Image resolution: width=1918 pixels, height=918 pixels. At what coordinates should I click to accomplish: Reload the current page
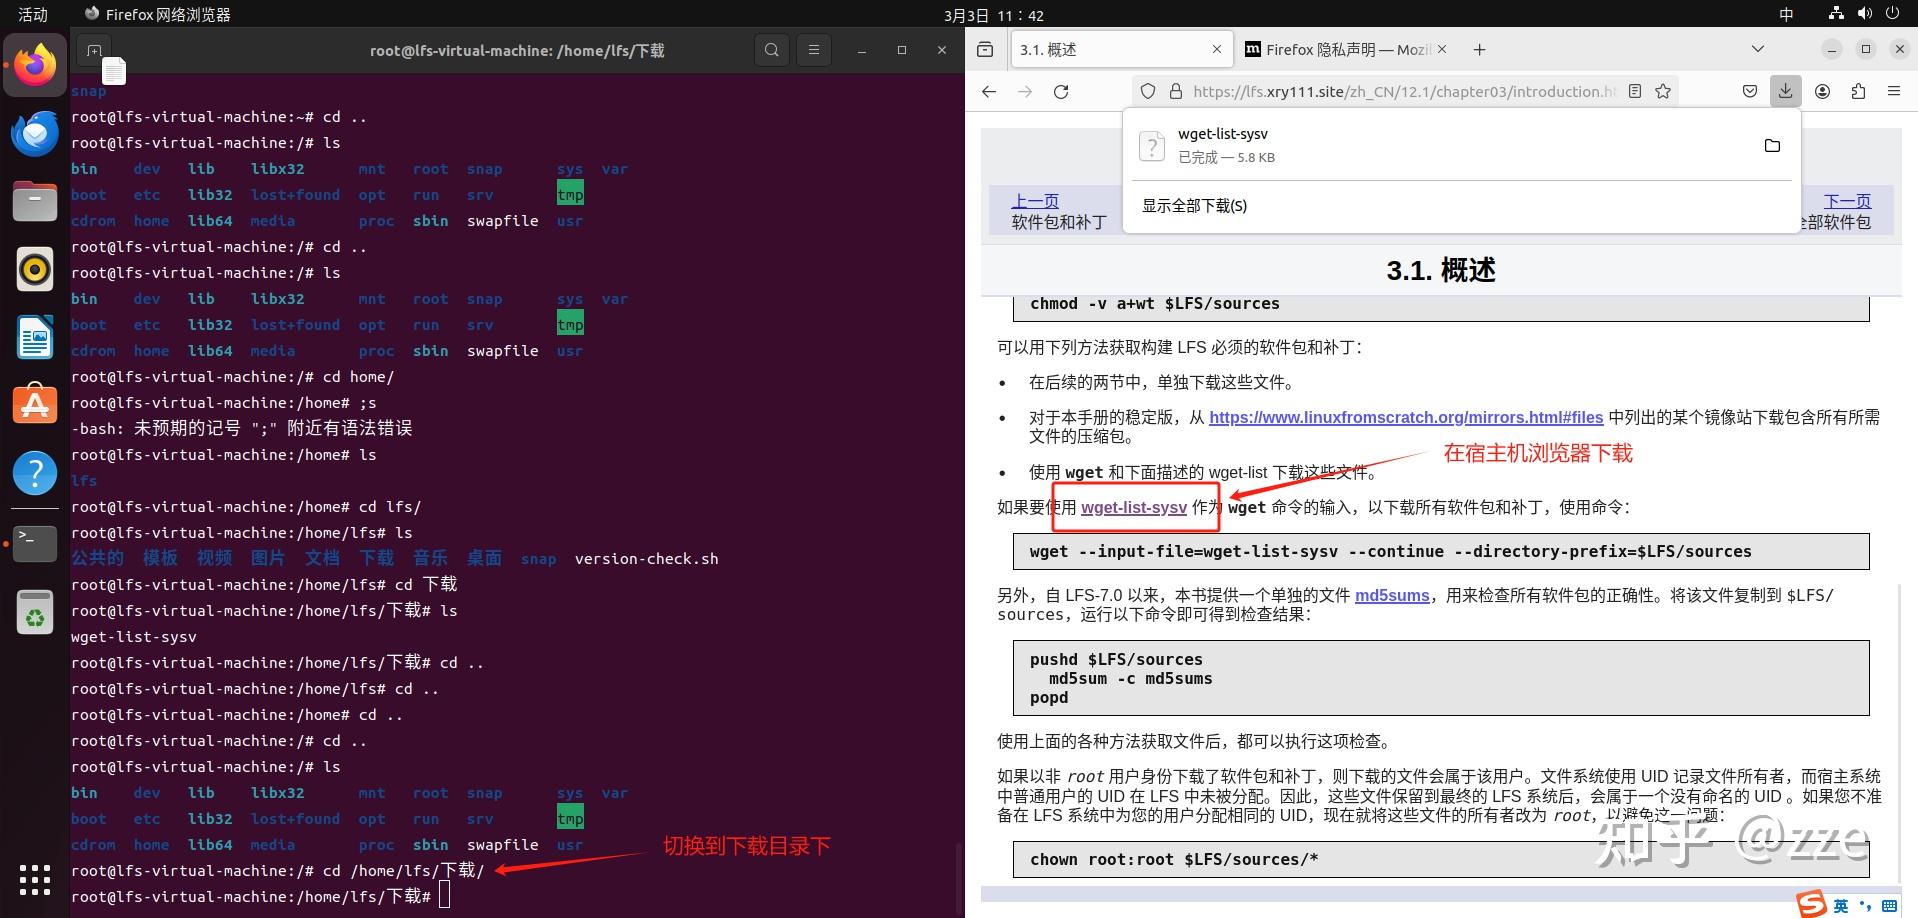pos(1061,91)
